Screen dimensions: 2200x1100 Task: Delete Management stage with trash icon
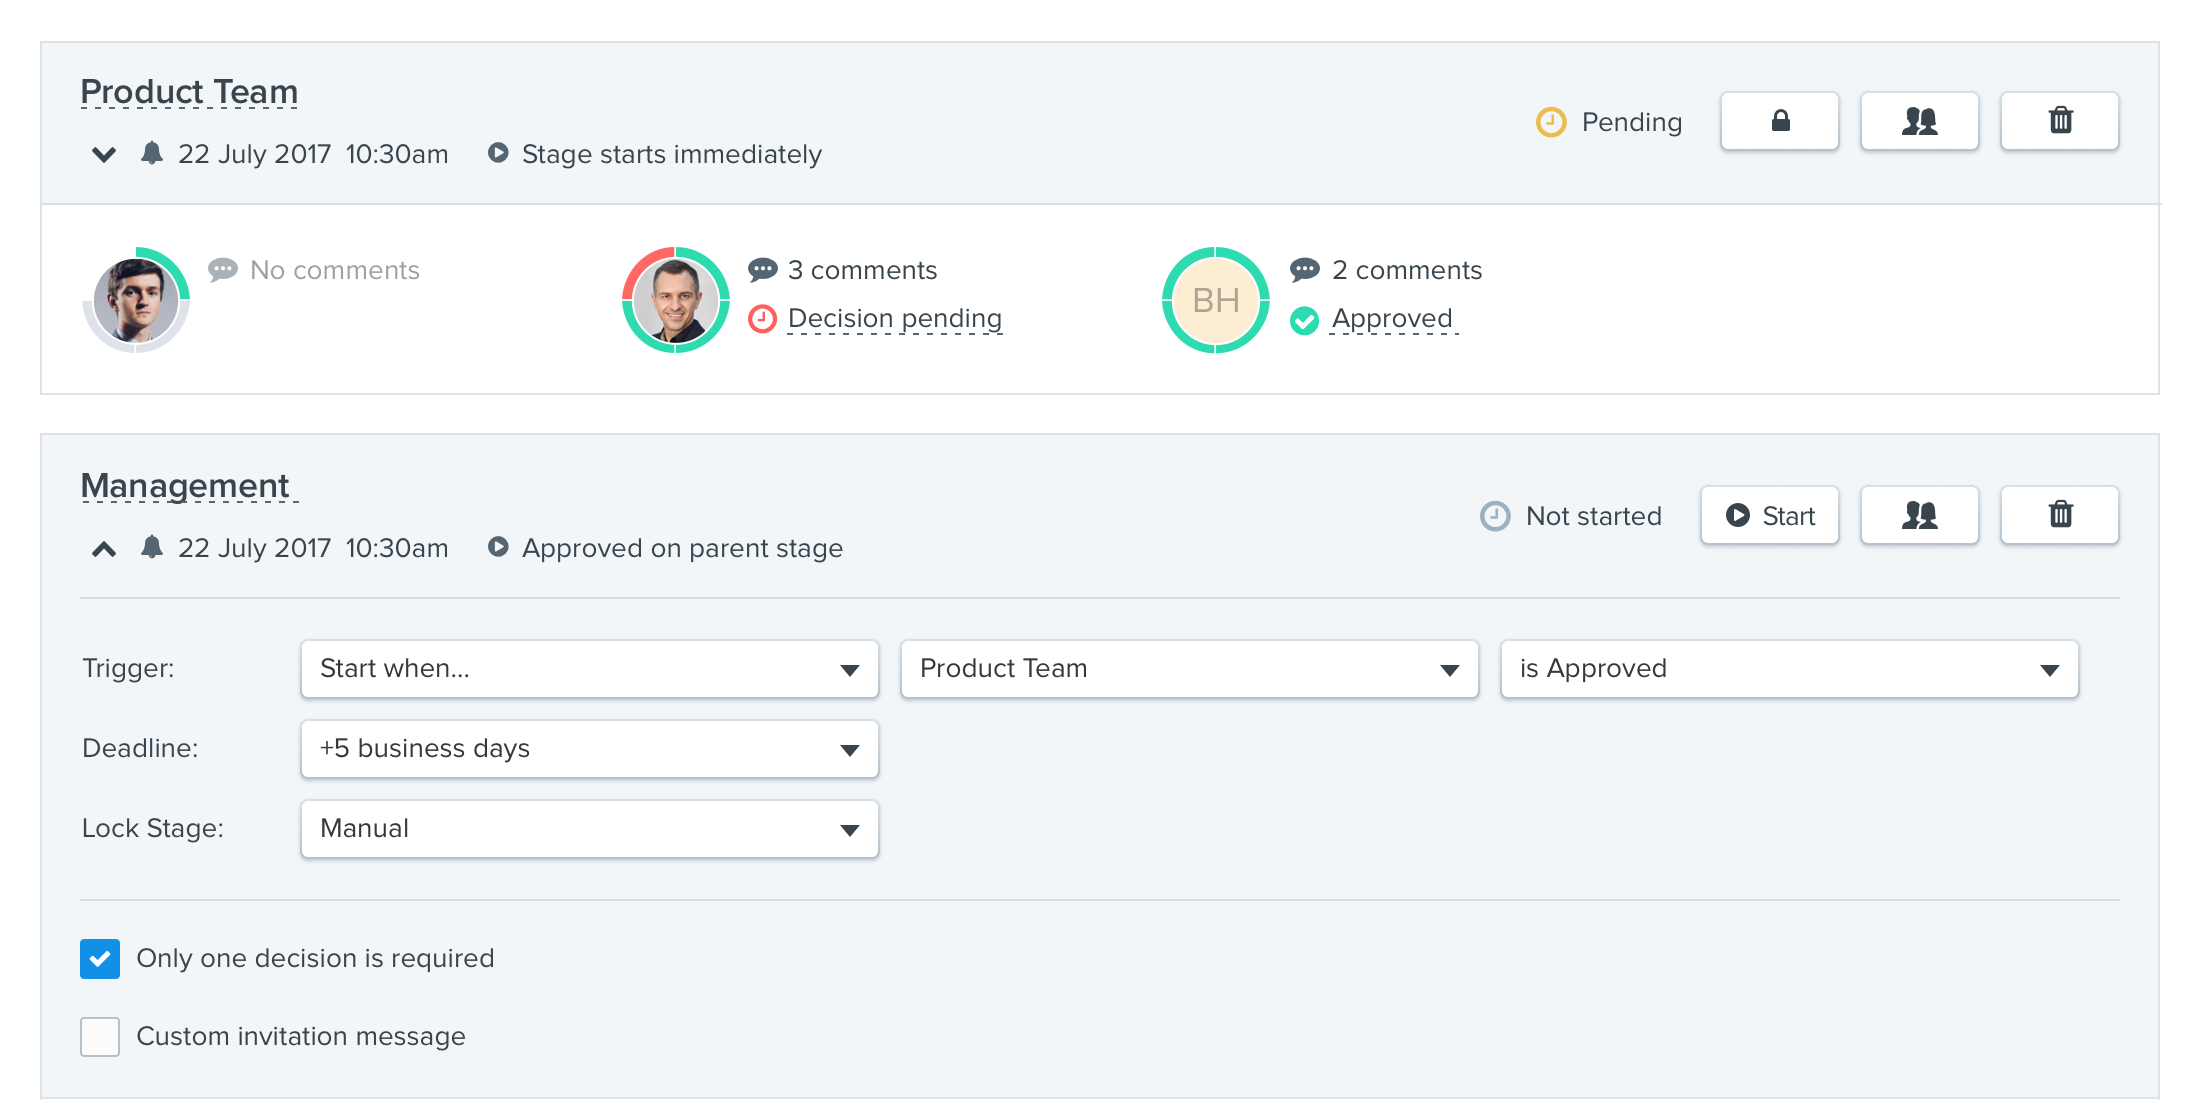2059,515
